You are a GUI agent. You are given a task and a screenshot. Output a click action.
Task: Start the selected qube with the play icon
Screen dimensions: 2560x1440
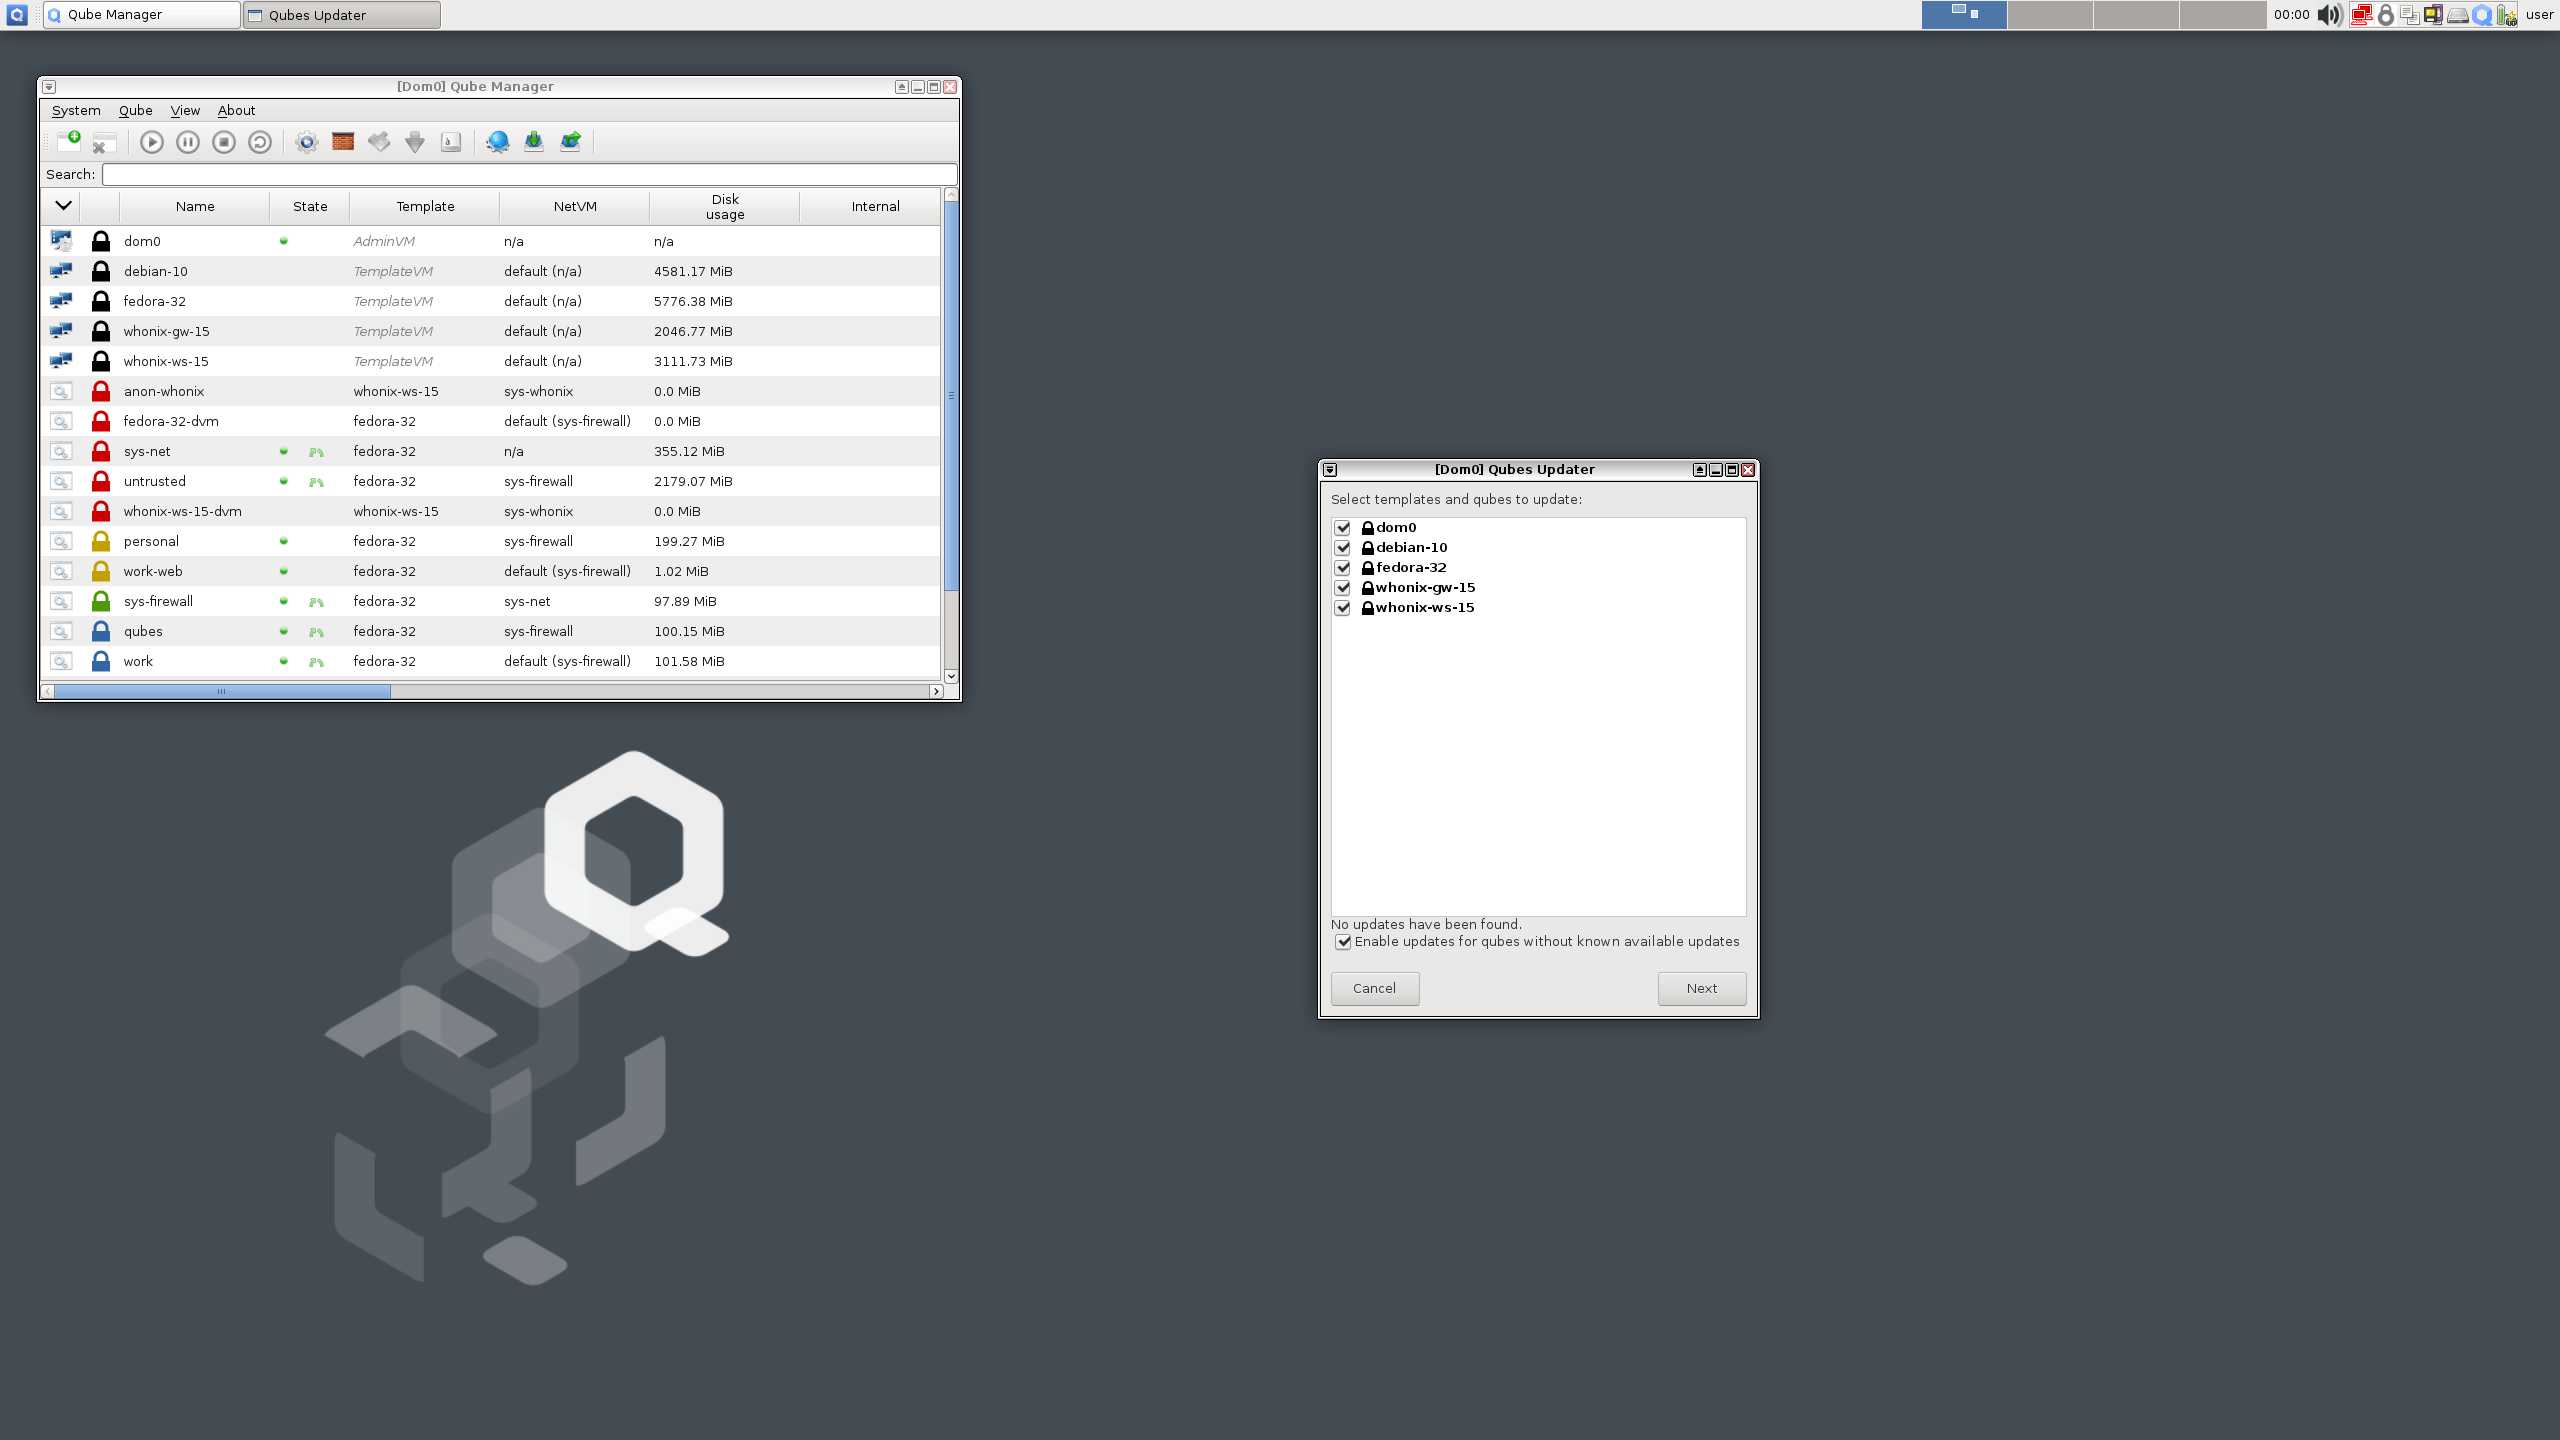point(151,142)
